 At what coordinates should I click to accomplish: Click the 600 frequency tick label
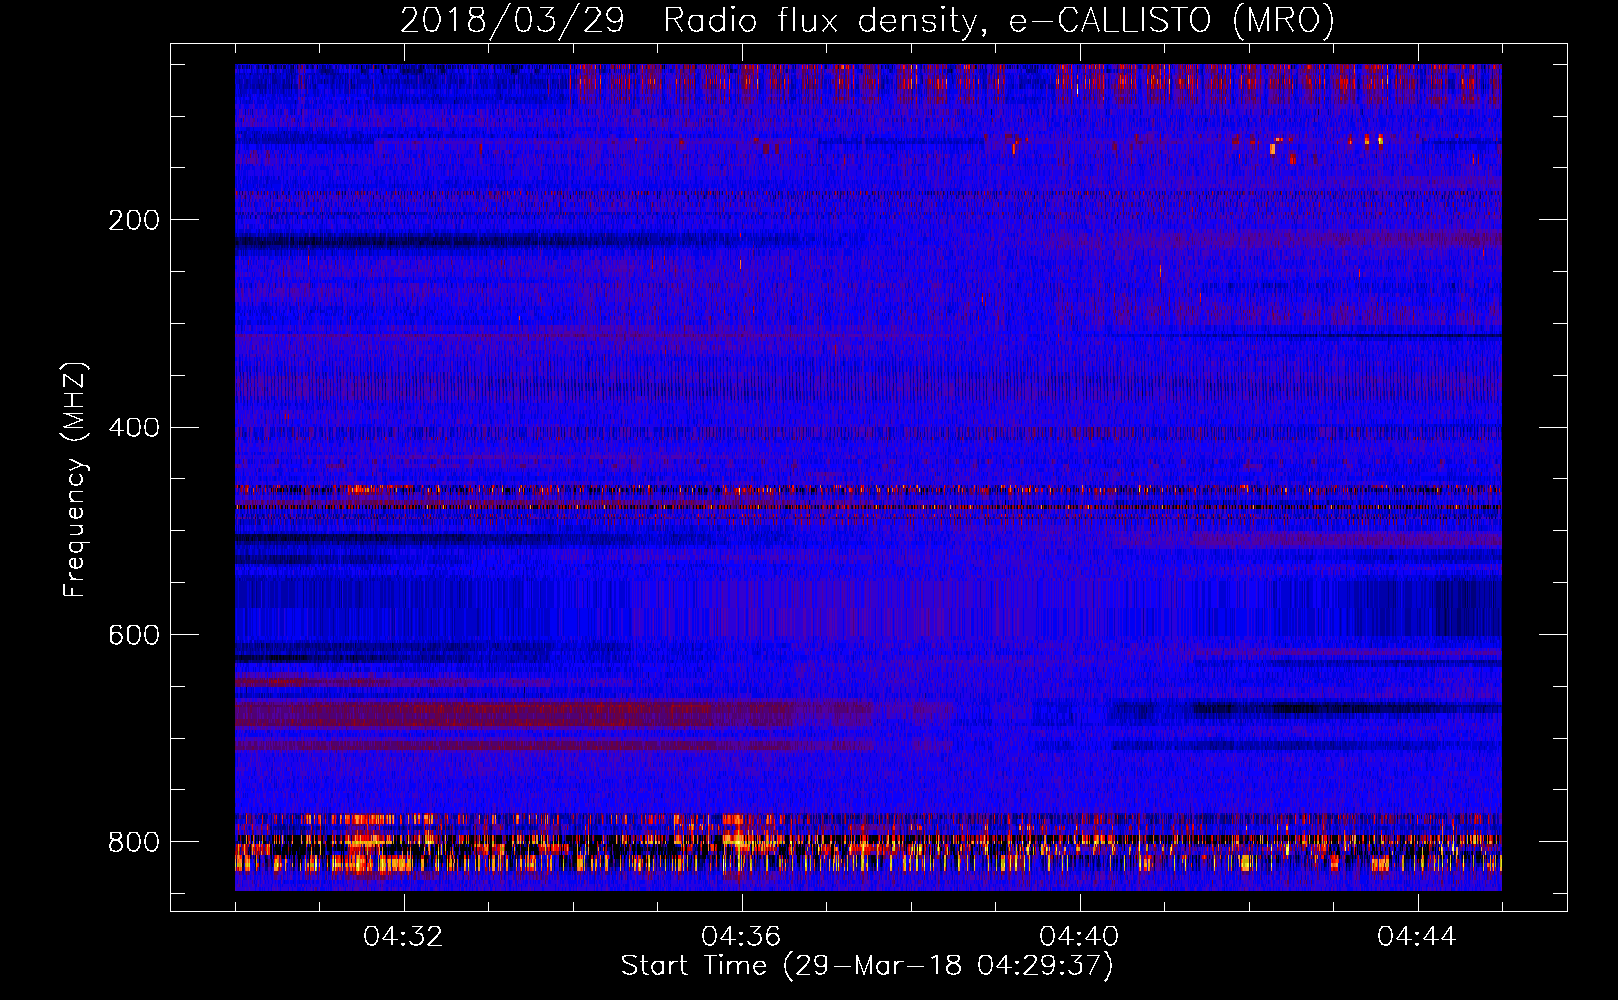[x=134, y=636]
